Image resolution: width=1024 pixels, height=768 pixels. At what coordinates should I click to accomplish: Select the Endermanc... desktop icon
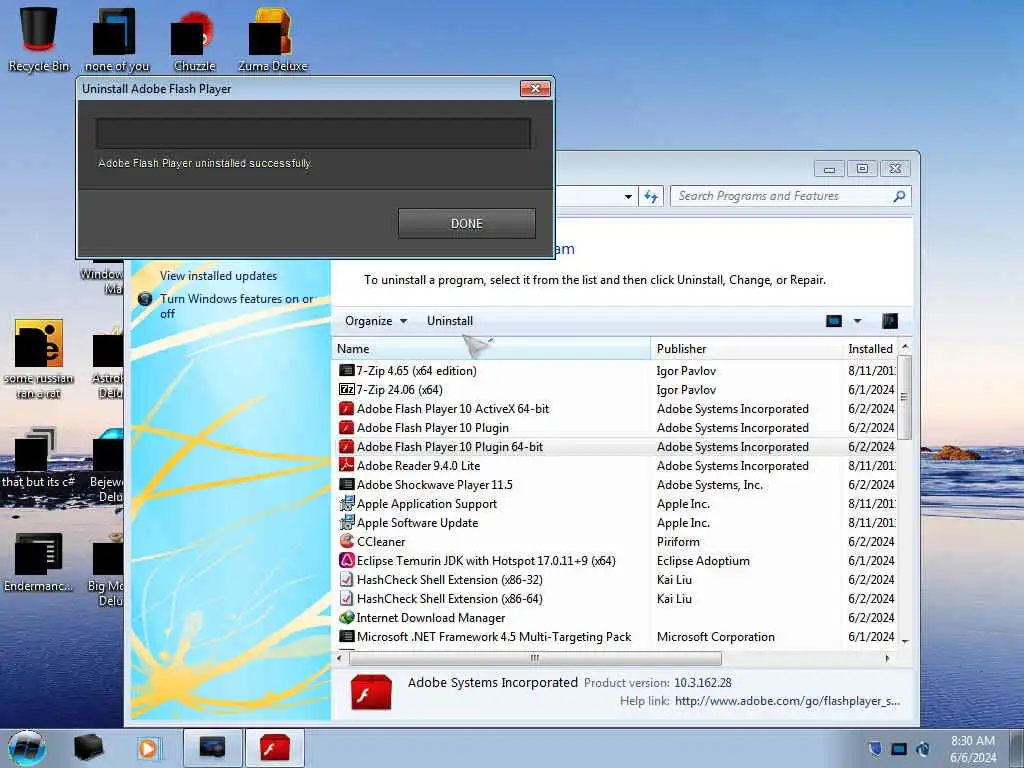click(39, 562)
